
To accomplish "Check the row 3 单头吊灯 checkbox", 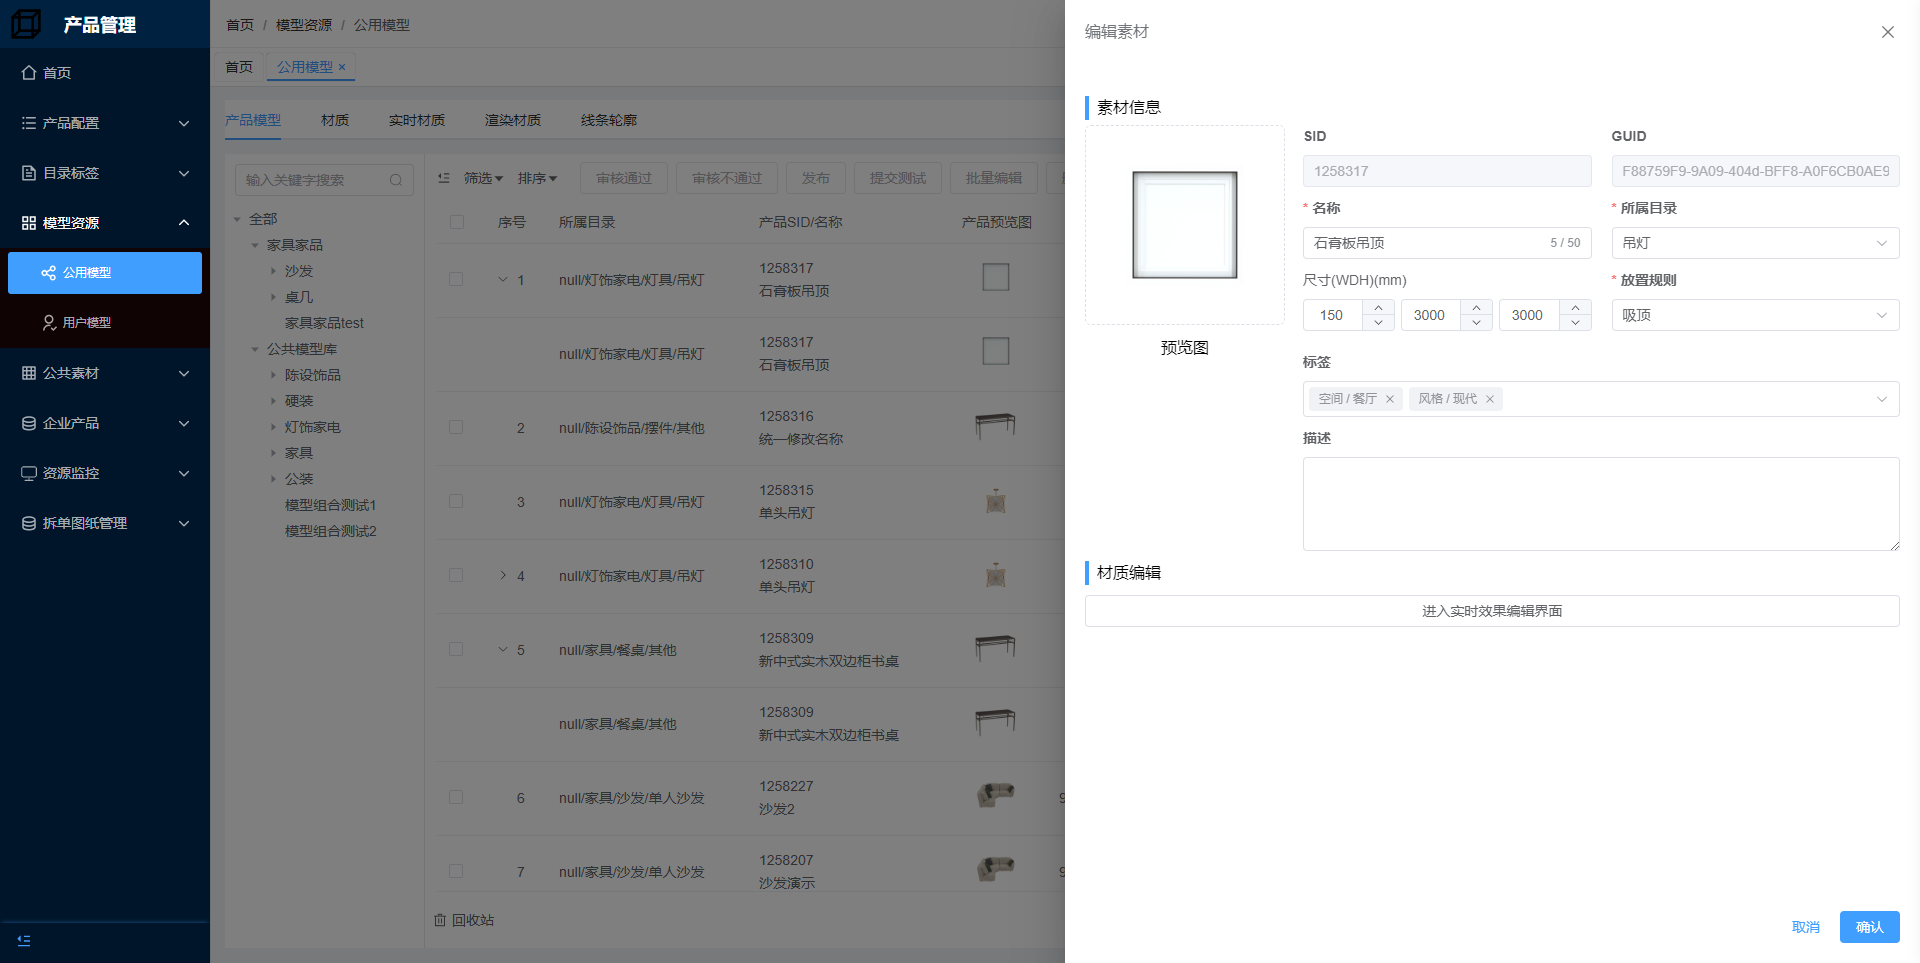I will click(x=456, y=502).
